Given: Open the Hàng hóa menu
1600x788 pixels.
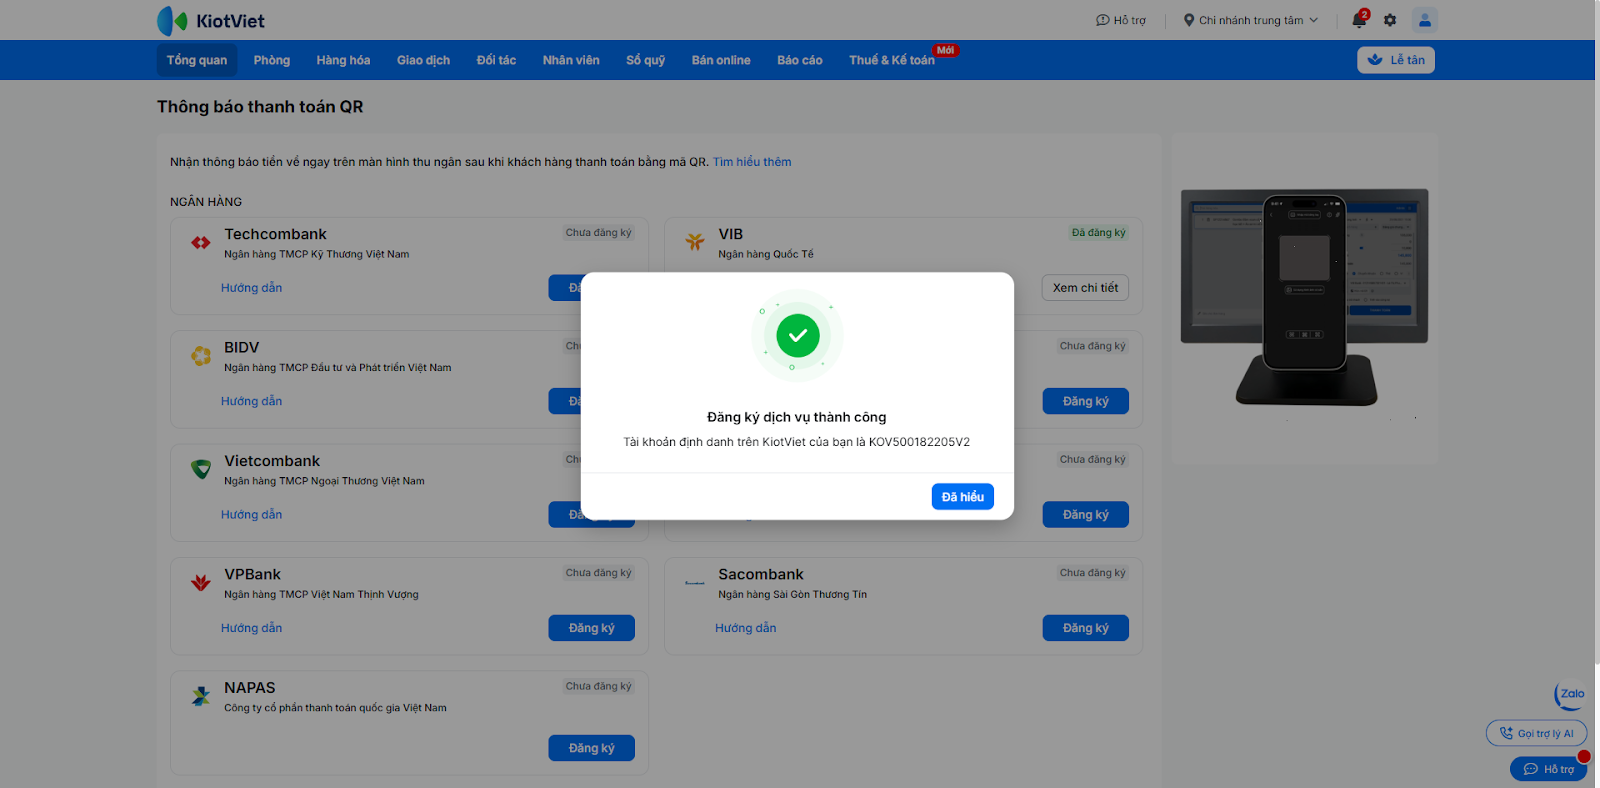Looking at the screenshot, I should [x=343, y=60].
